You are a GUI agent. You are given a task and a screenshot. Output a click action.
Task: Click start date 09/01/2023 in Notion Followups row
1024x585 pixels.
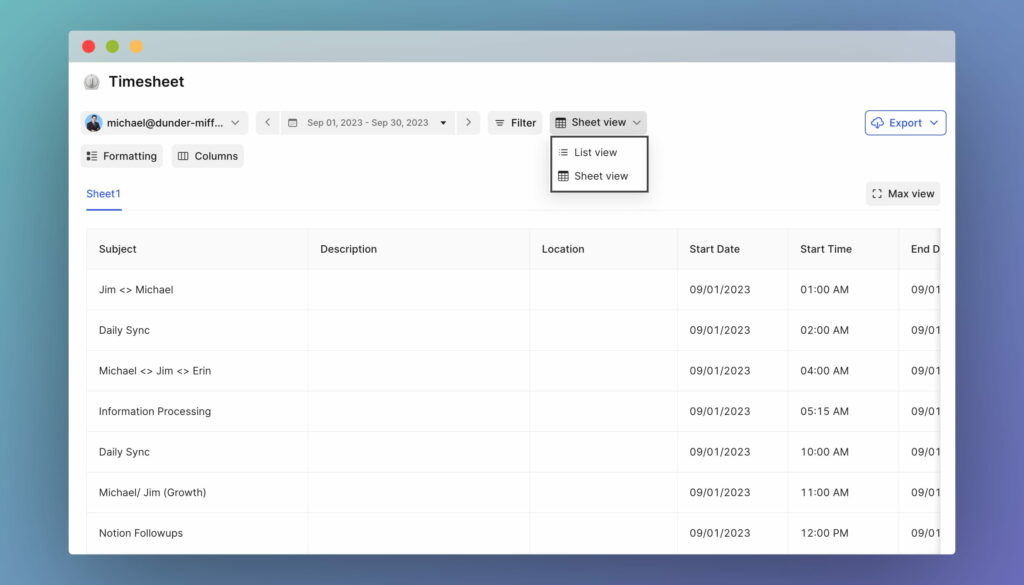pyautogui.click(x=733, y=533)
